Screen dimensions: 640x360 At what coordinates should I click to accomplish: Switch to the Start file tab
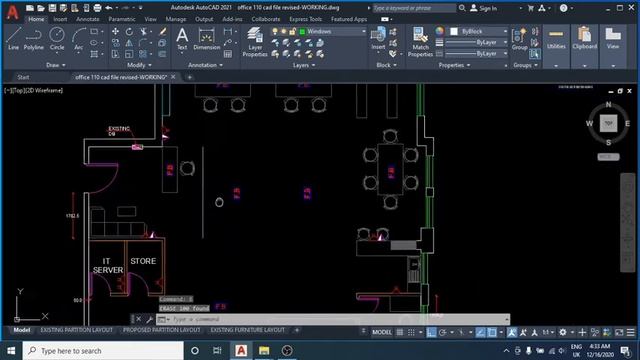click(23, 77)
